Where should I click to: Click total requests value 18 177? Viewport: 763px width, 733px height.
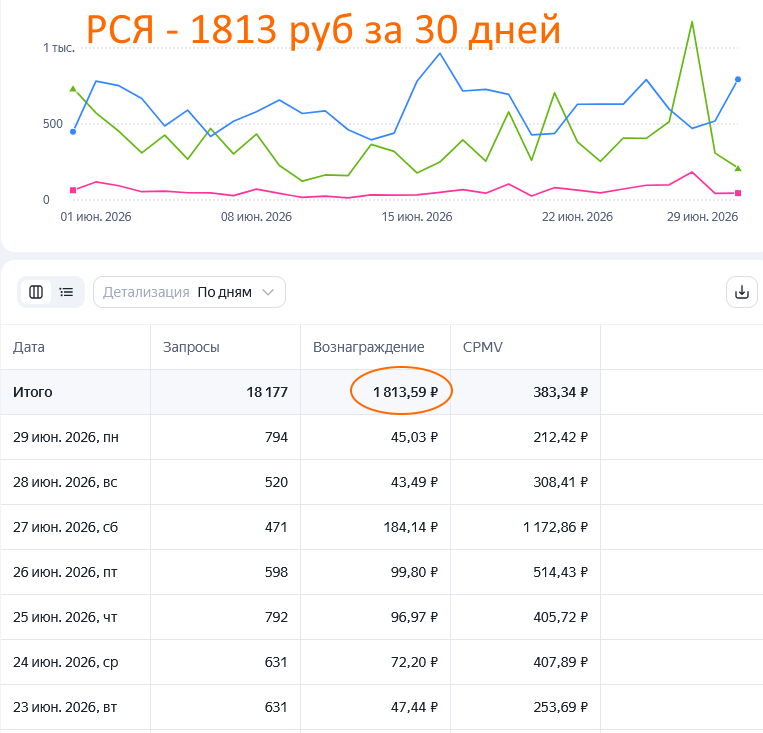[x=267, y=392]
